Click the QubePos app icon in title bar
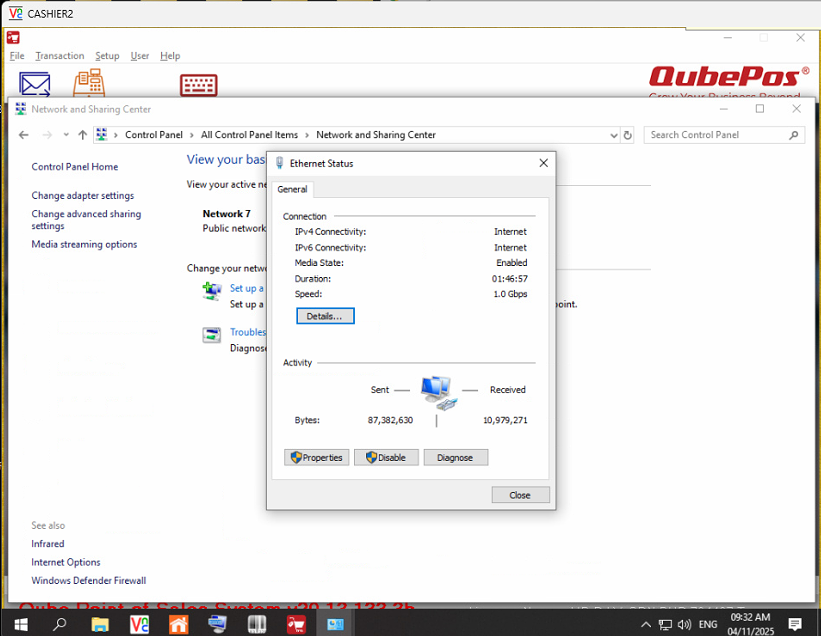This screenshot has height=636, width=821. (x=13, y=37)
